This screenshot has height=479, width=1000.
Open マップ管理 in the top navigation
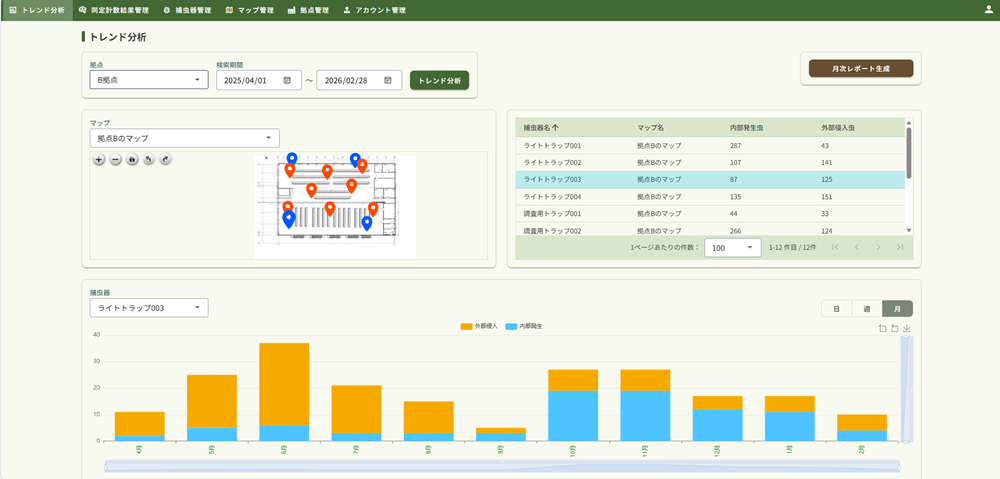pos(249,10)
